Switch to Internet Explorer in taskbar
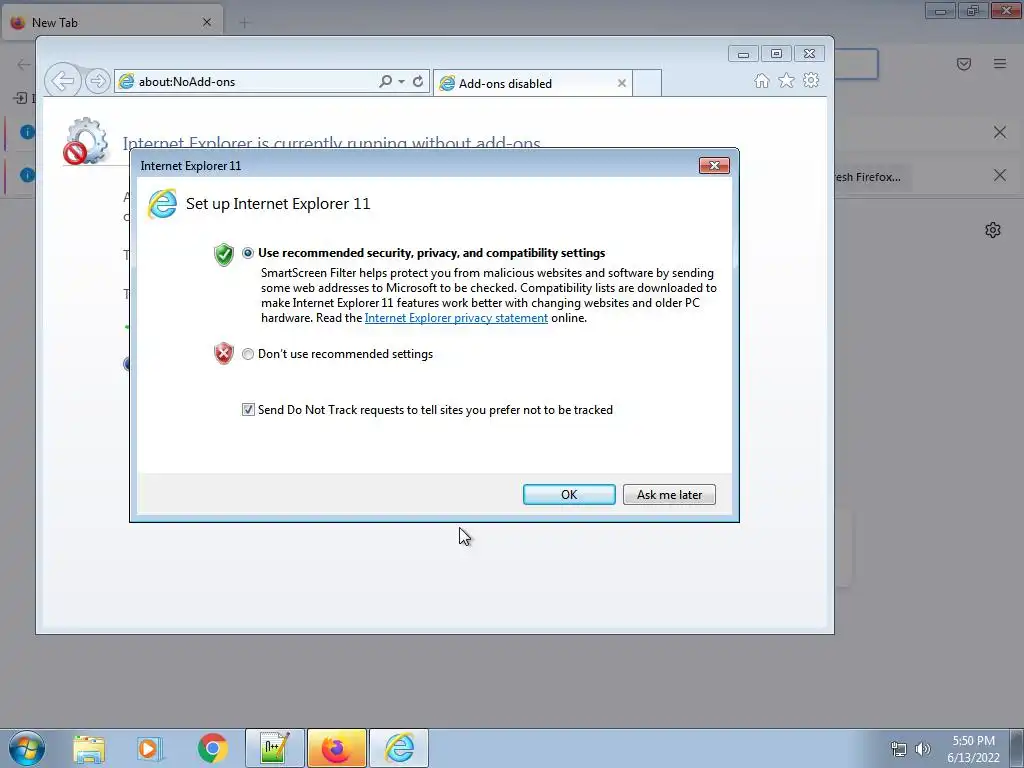Image resolution: width=1024 pixels, height=768 pixels. click(399, 748)
